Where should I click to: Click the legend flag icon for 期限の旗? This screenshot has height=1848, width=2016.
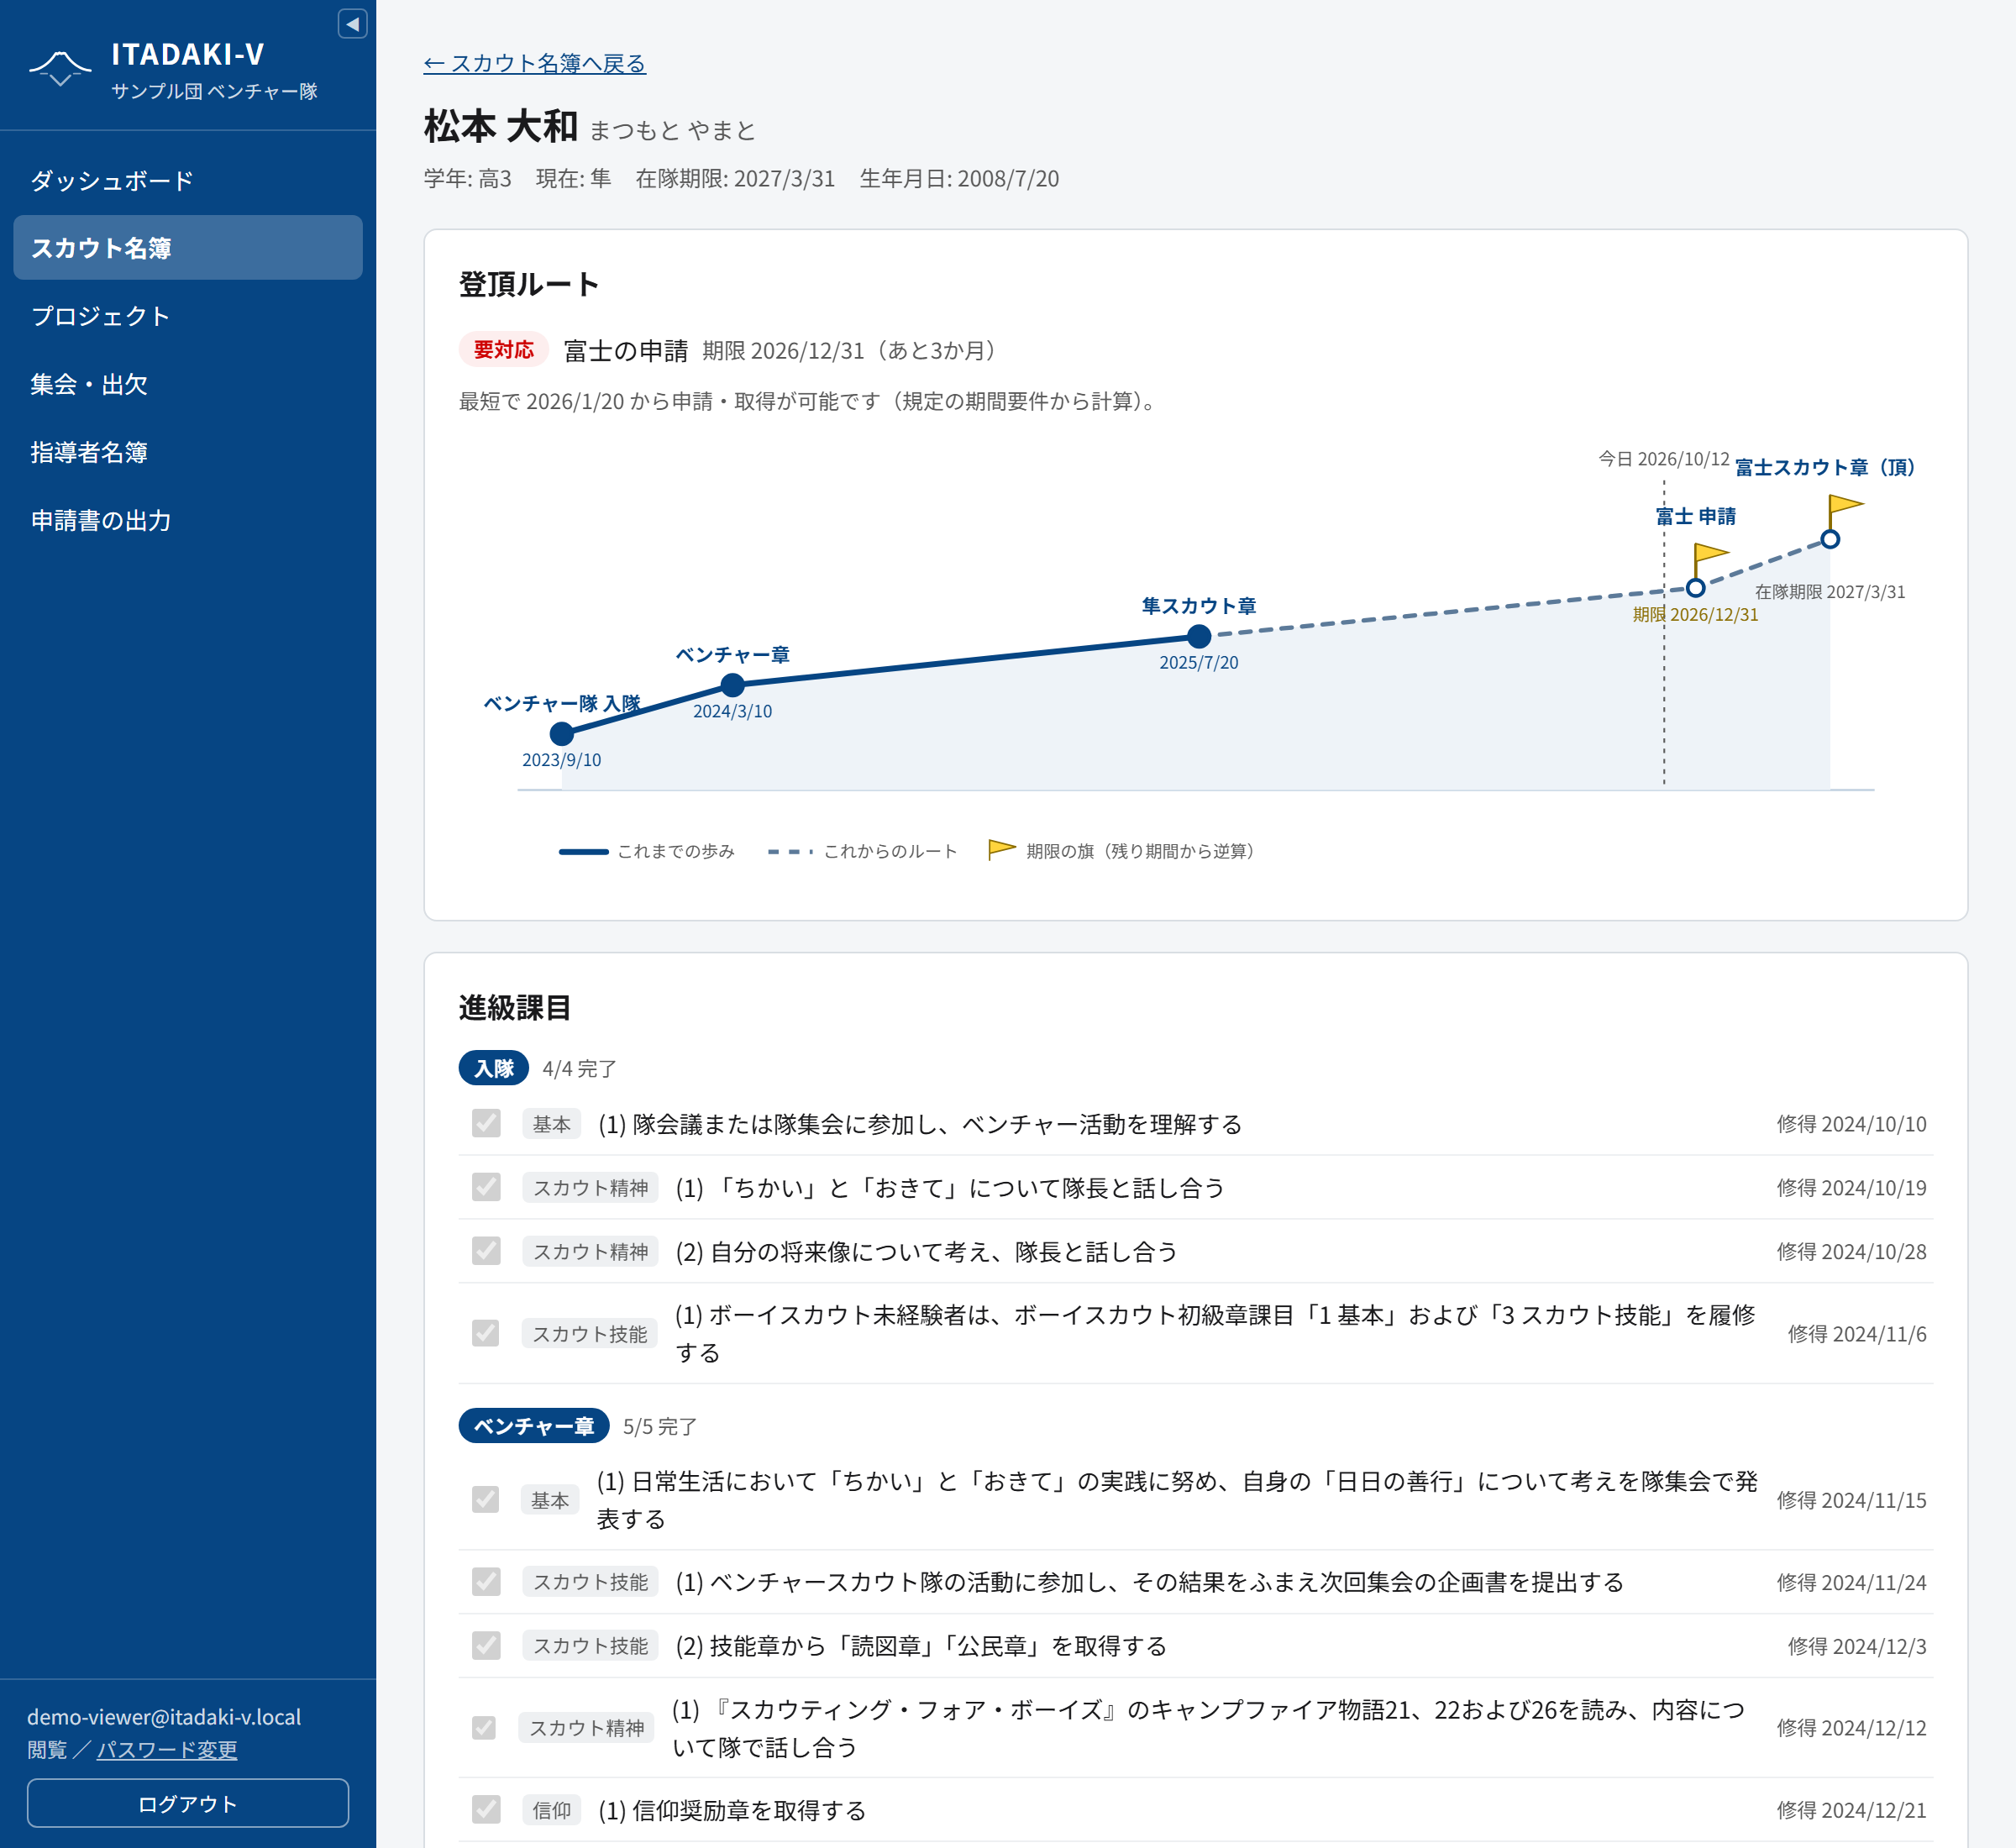(x=1002, y=850)
